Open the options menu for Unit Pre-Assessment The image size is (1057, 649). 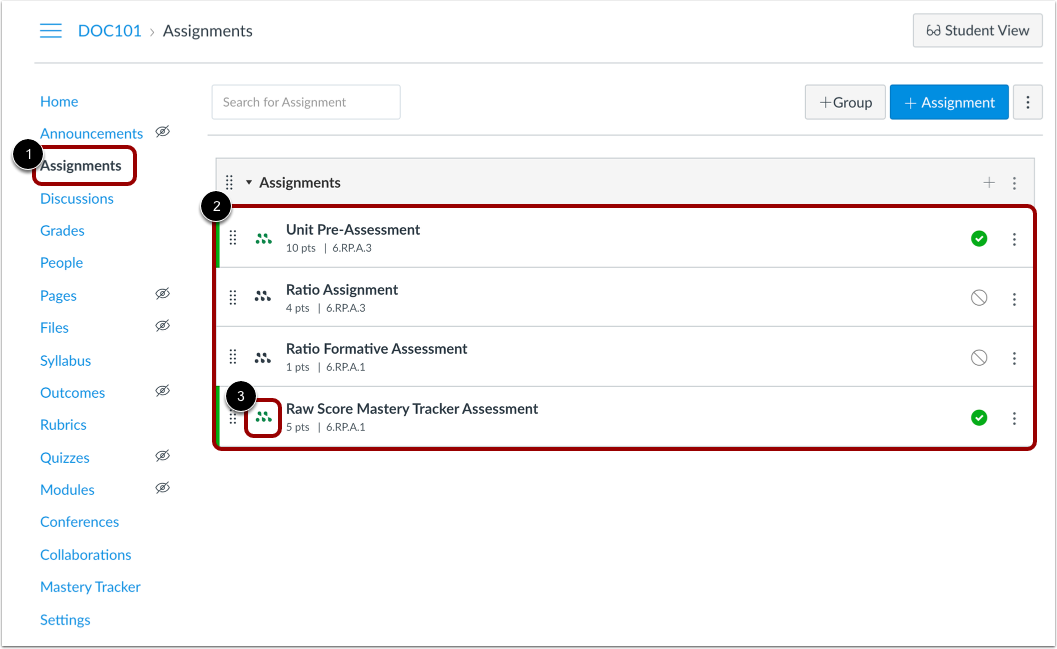[x=1015, y=238]
